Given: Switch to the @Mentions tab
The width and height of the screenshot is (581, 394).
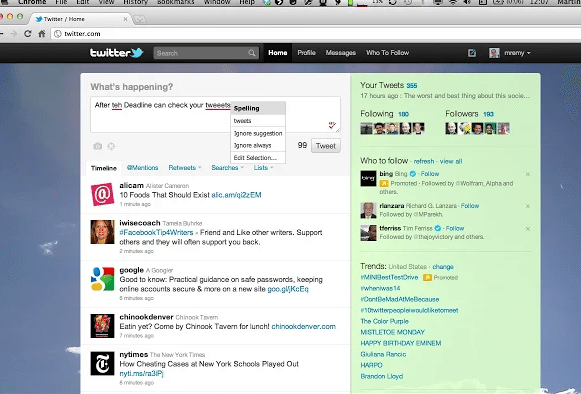Looking at the screenshot, I should 142,168.
